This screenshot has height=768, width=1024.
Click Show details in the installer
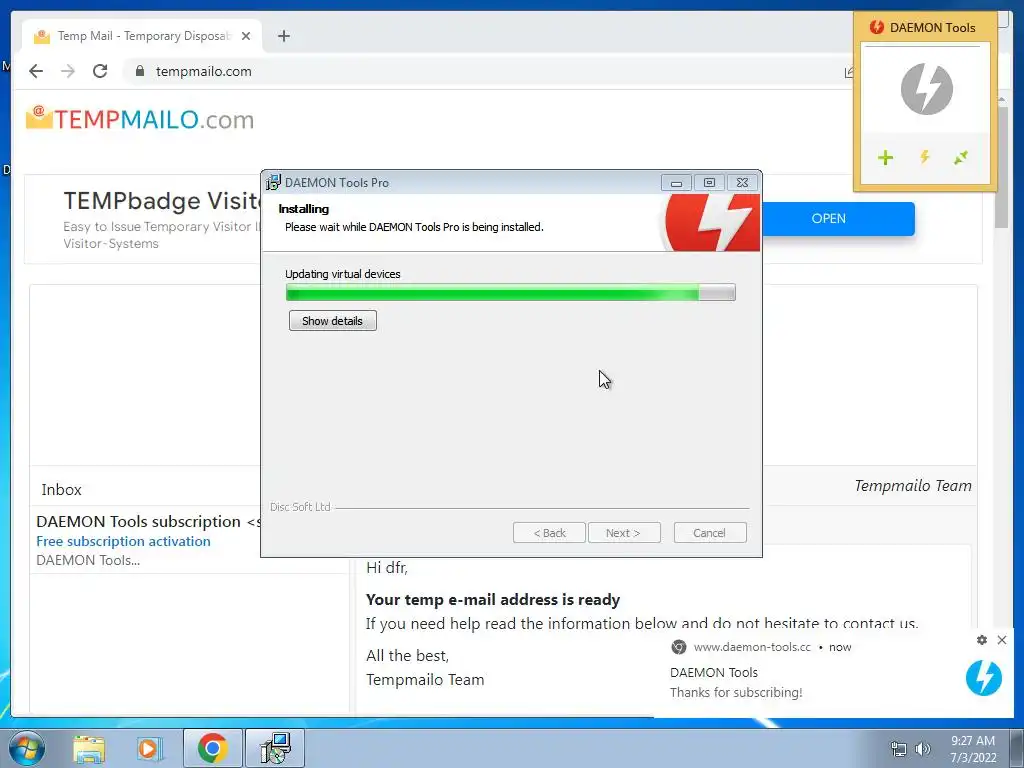pos(332,321)
